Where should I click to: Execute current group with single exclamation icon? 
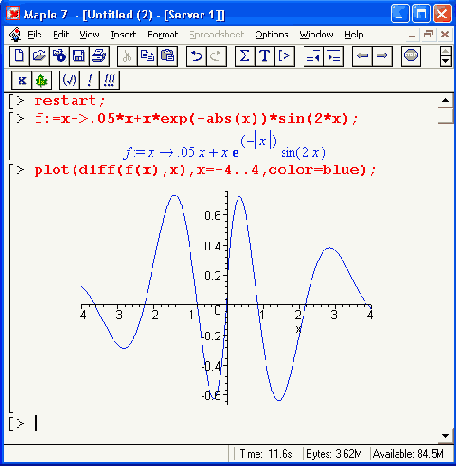pyautogui.click(x=89, y=80)
